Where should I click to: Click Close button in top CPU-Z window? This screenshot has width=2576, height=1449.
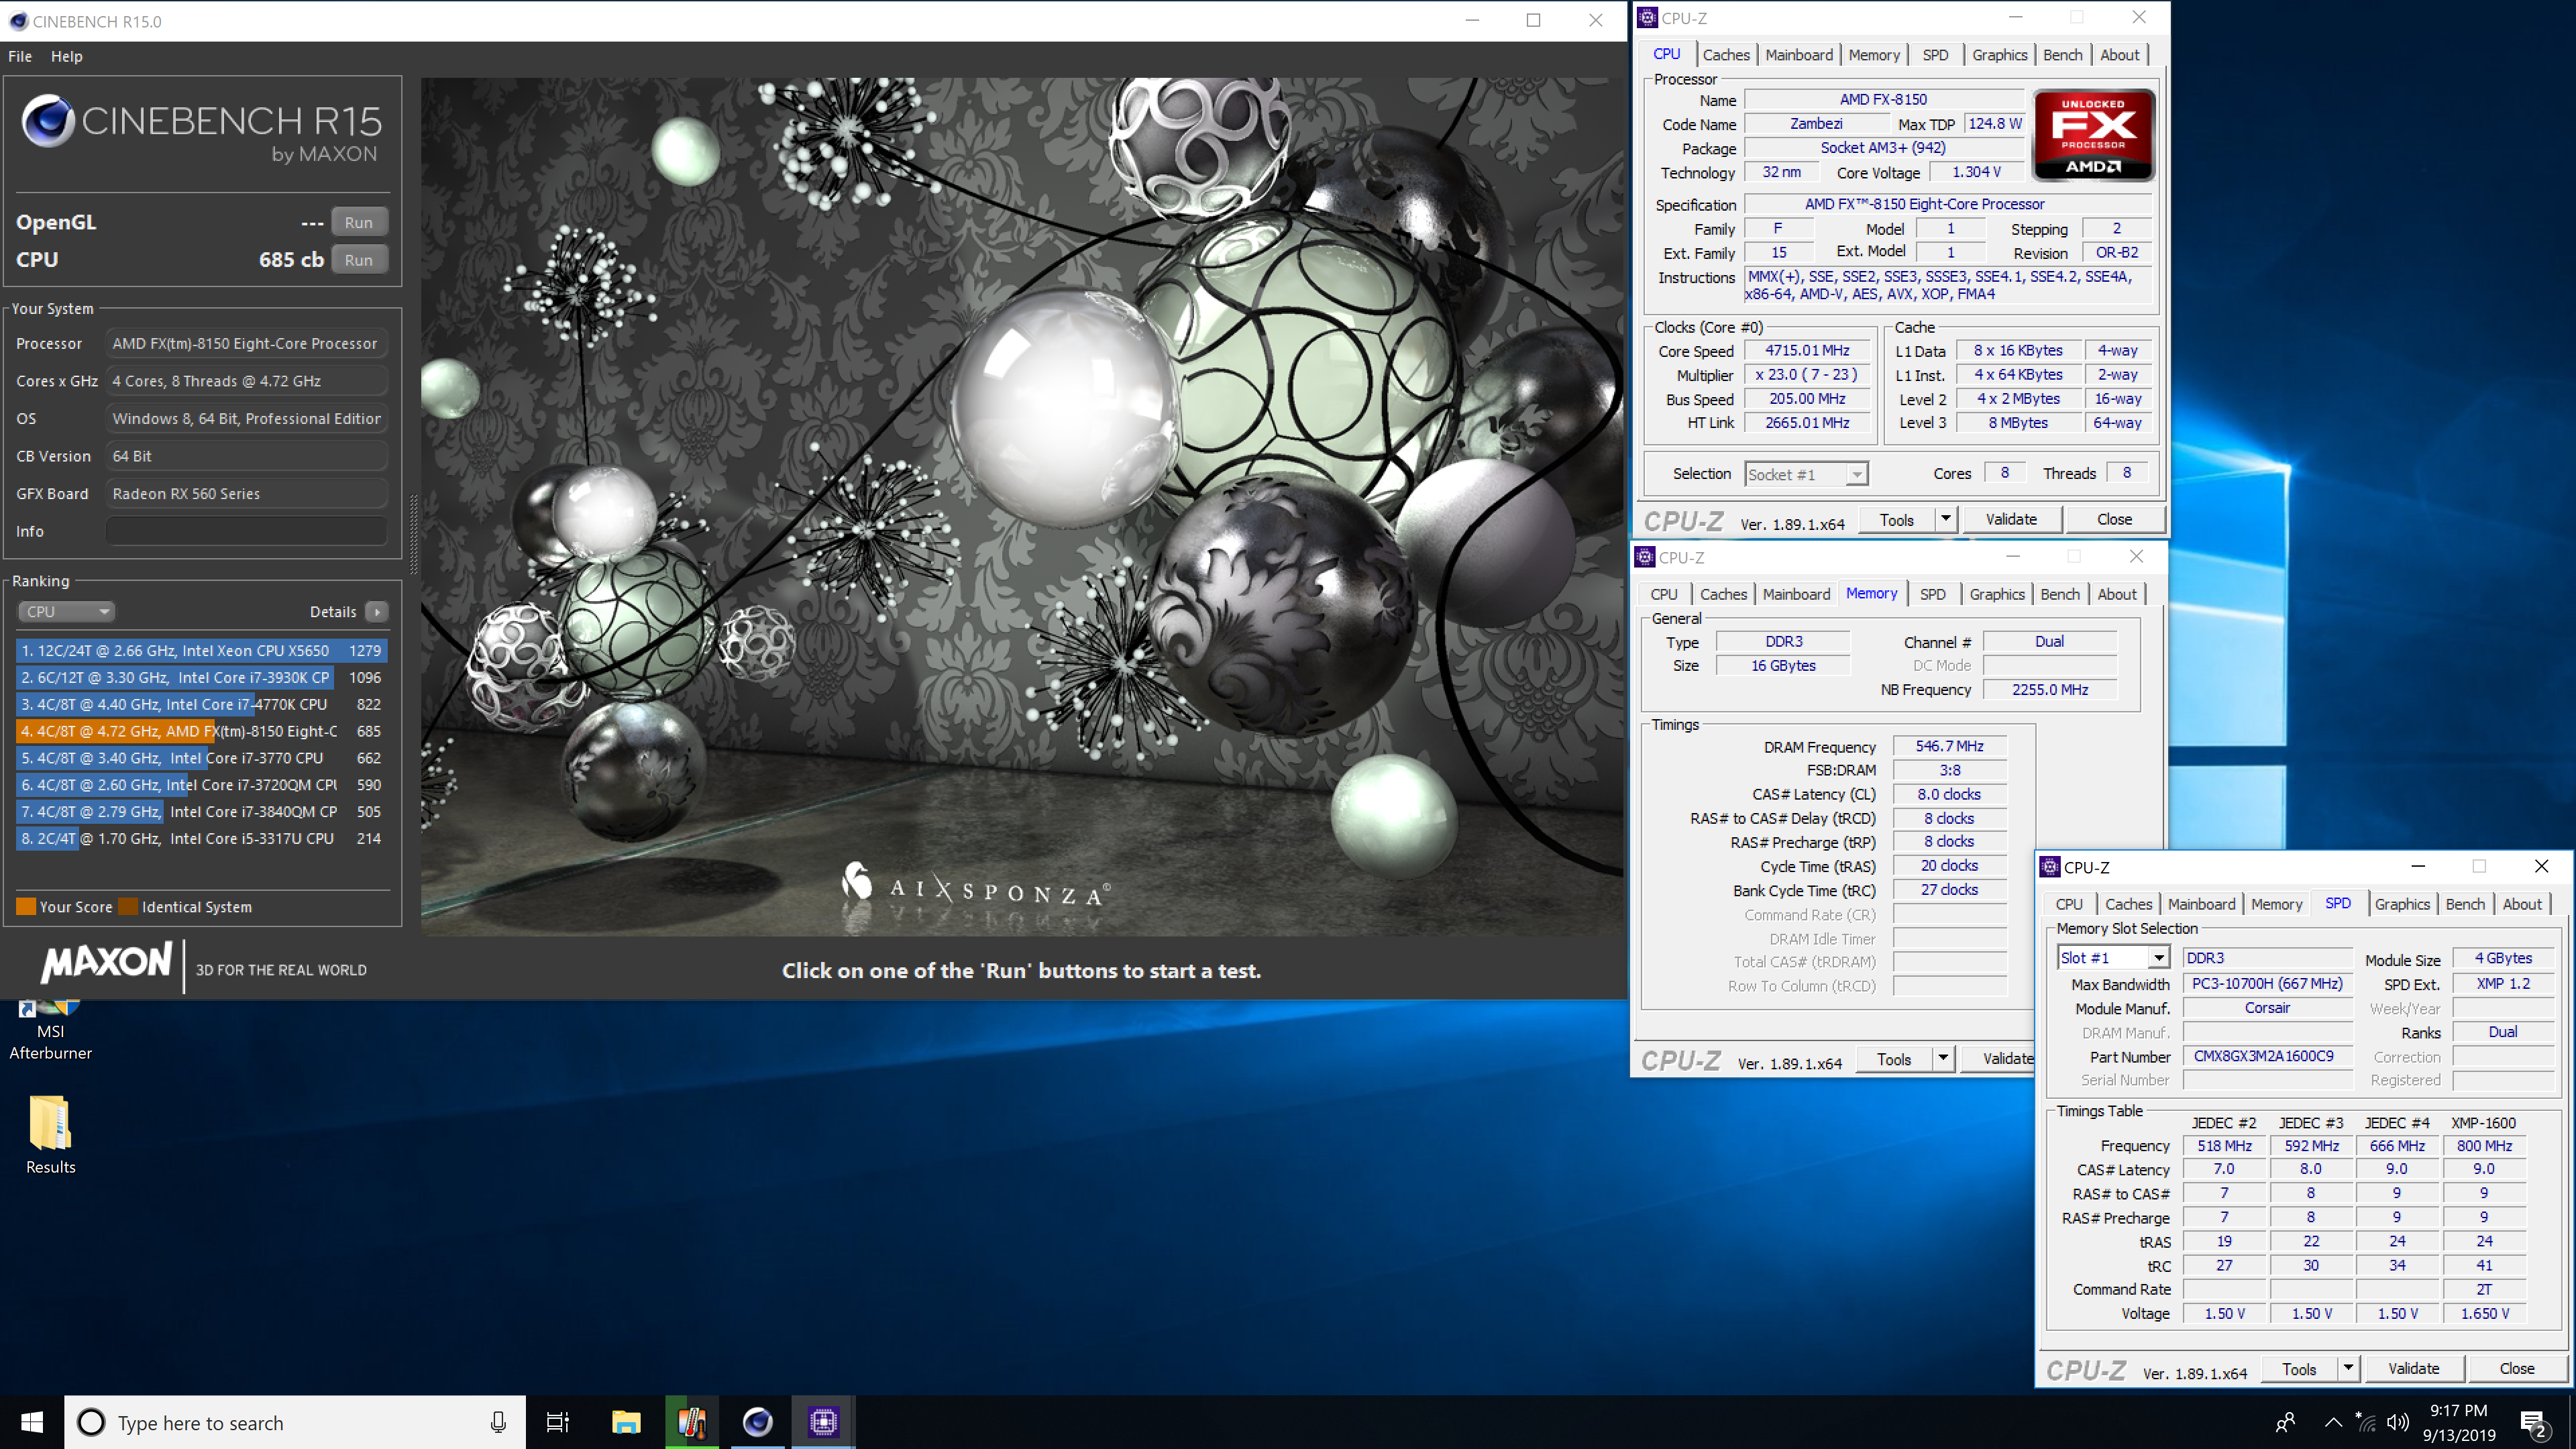tap(2114, 520)
